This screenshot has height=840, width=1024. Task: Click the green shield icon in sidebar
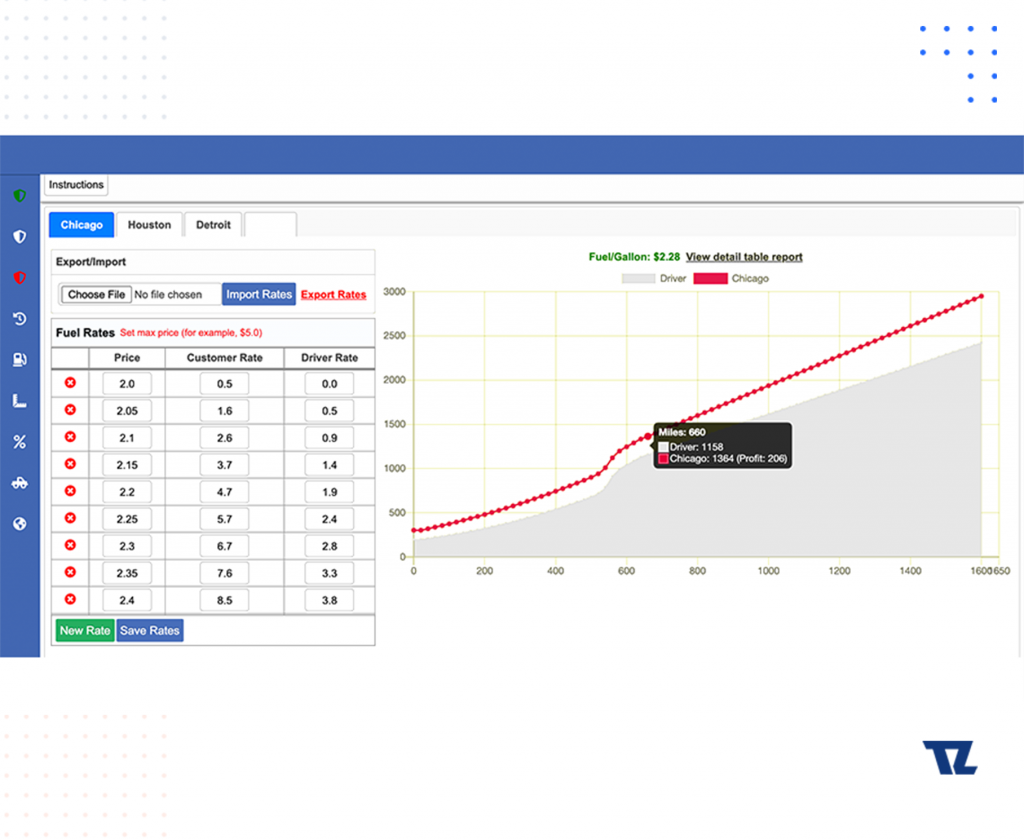[19, 196]
